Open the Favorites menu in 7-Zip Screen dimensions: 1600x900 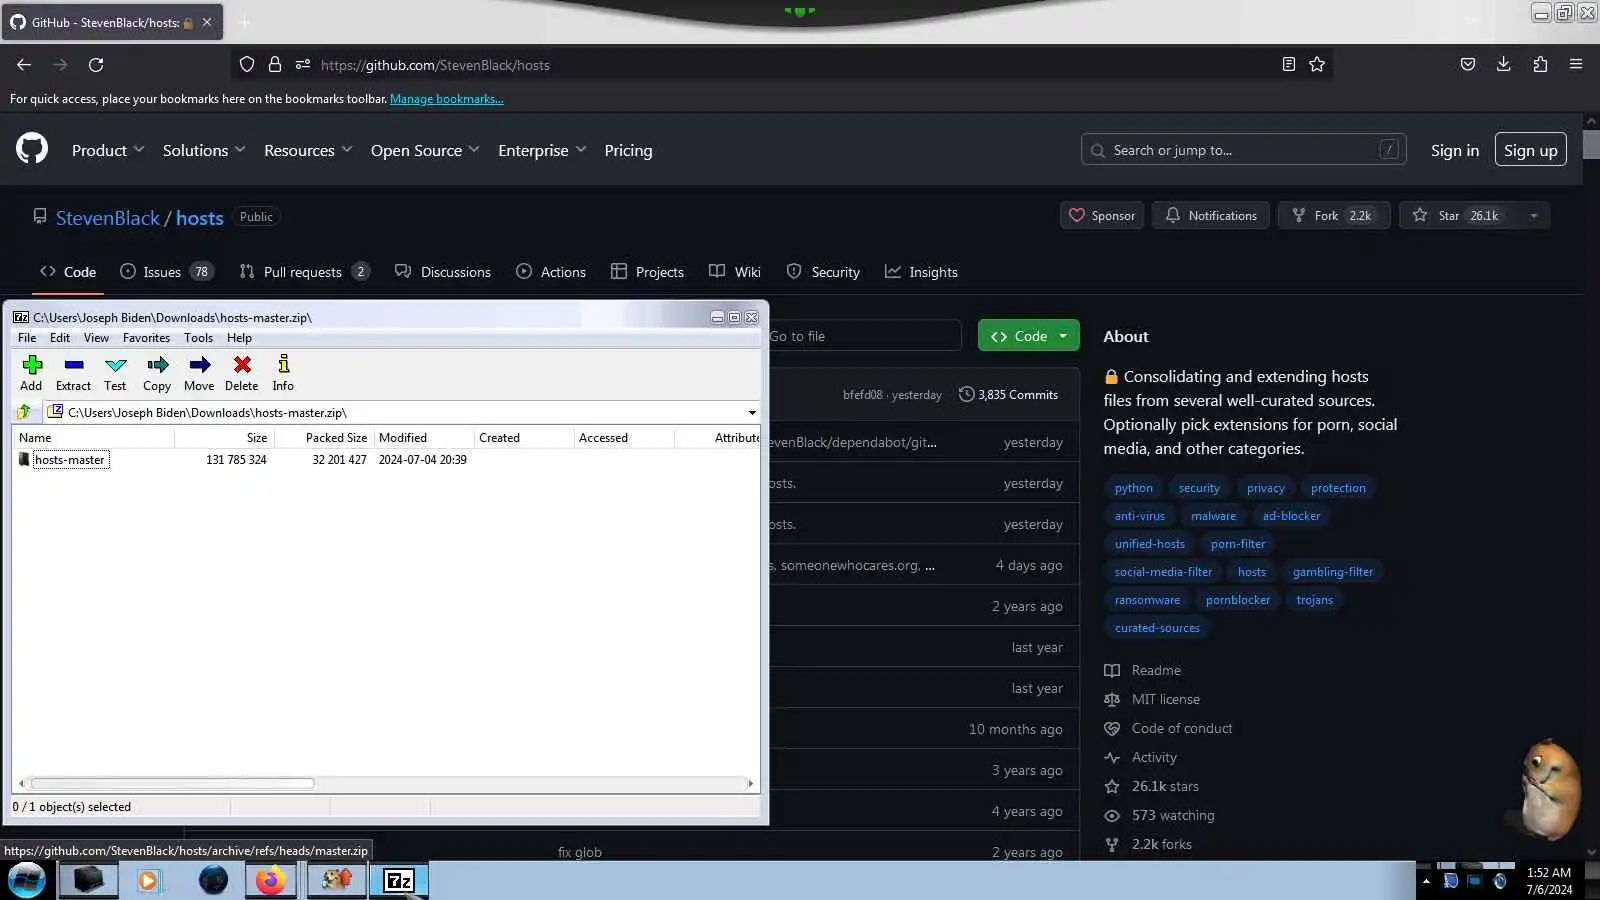pos(146,338)
